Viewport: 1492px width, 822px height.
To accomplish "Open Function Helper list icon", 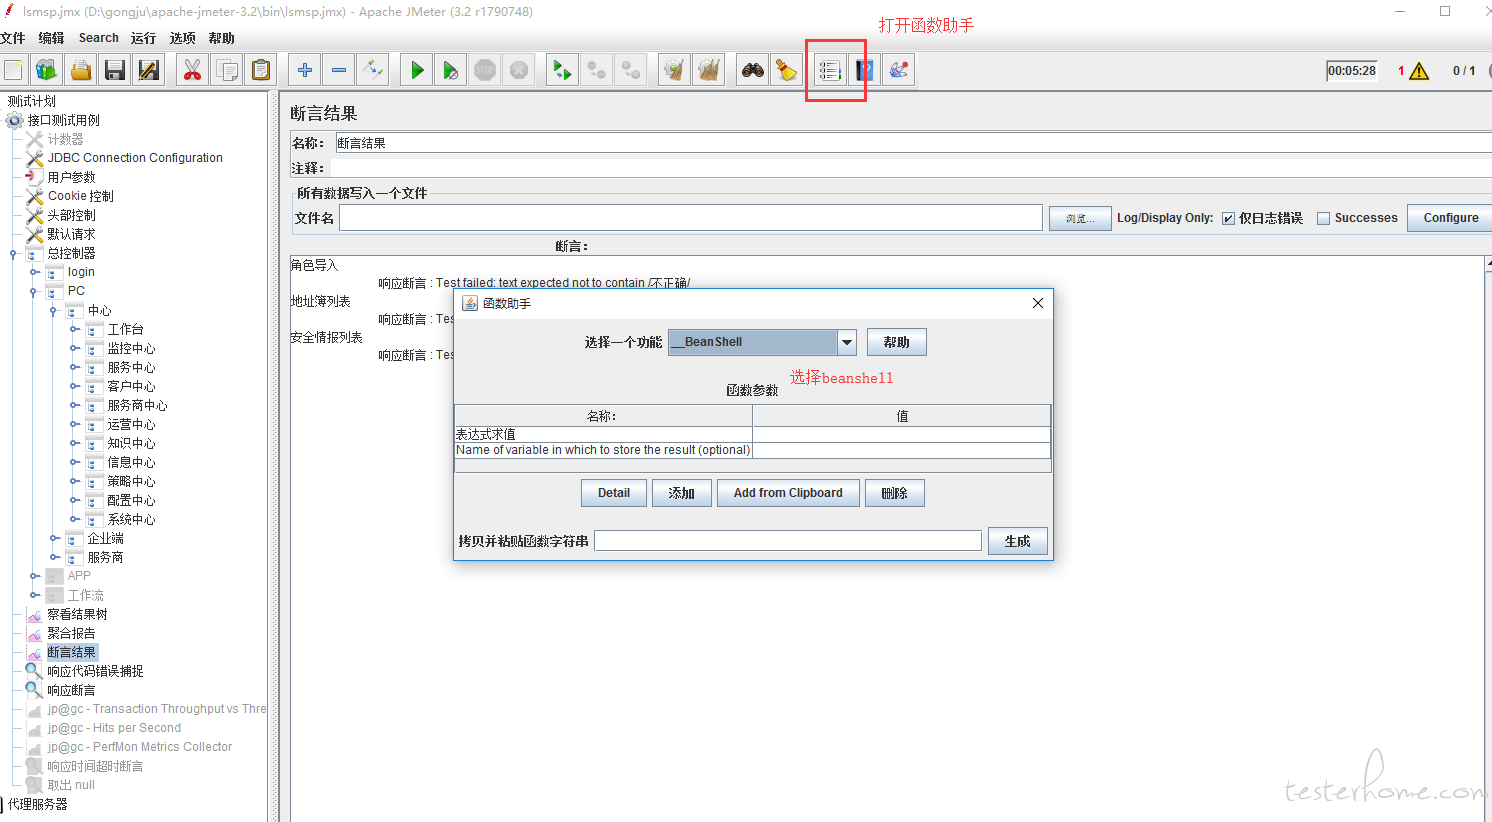I will [x=830, y=70].
